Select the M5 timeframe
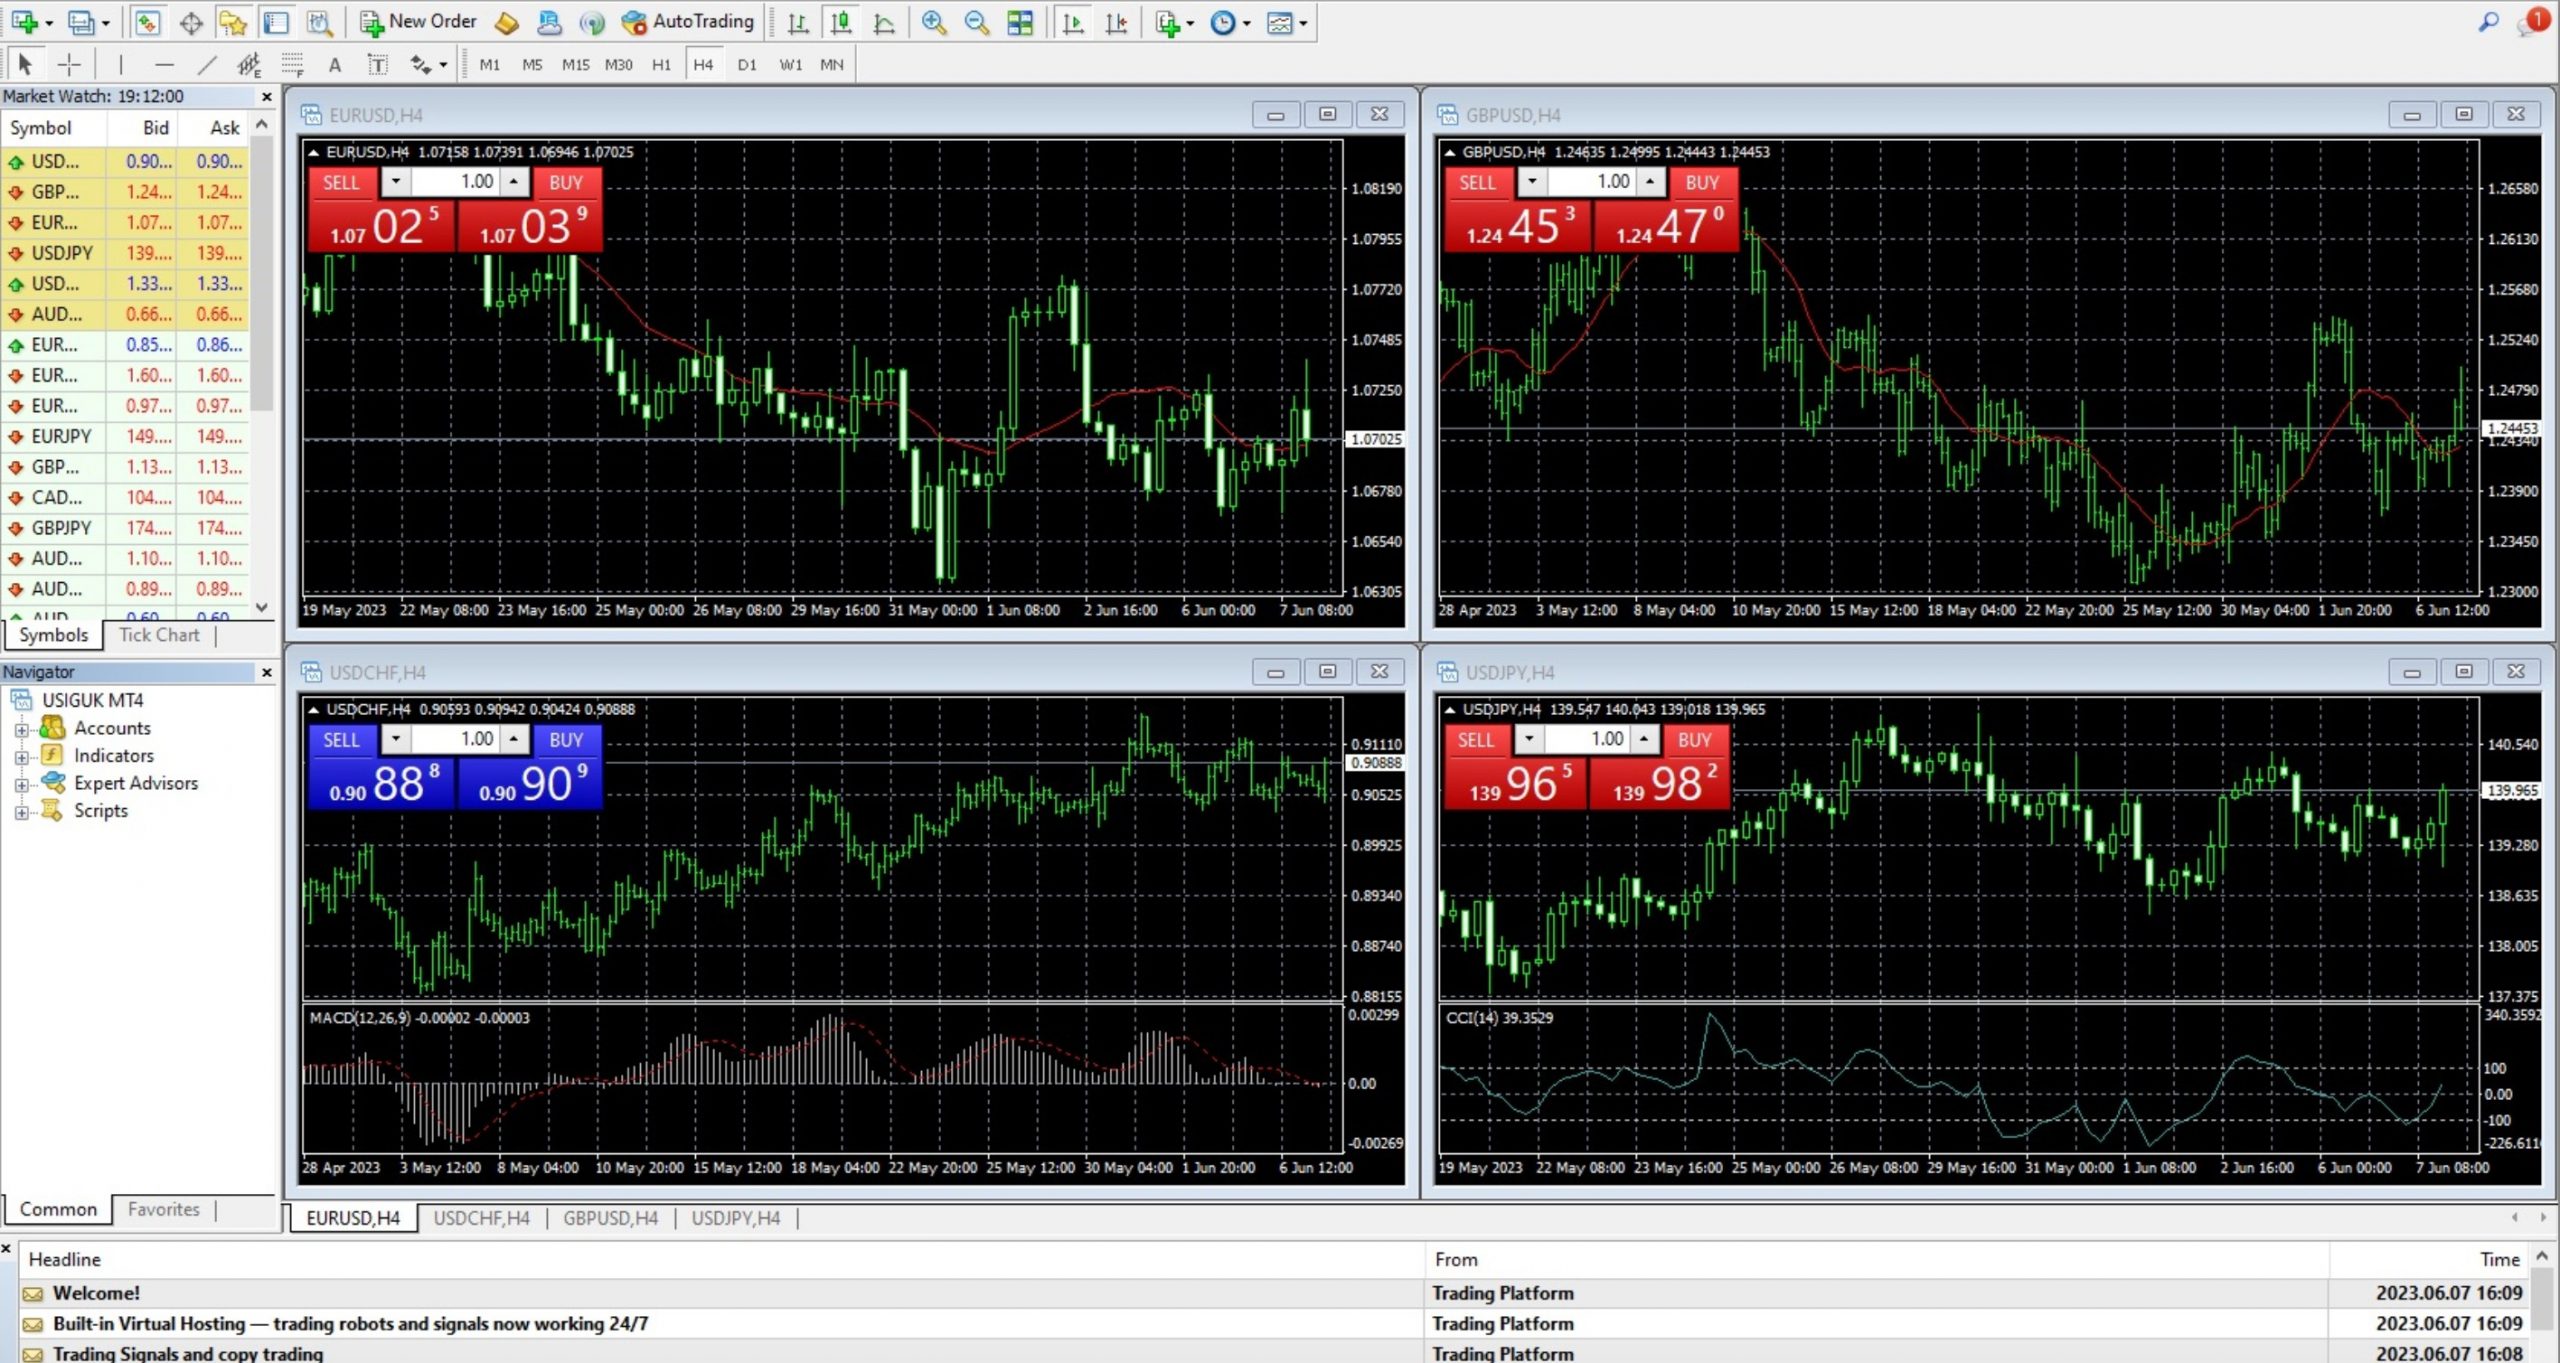Viewport: 2560px width, 1363px height. pyautogui.click(x=532, y=65)
